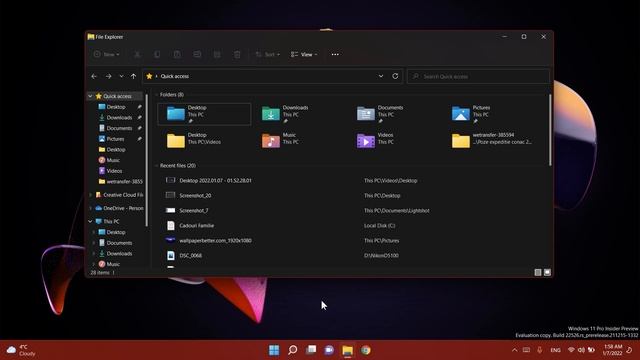Open the Sort dropdown menu
Viewport: 640px width, 360px height.
[267, 54]
